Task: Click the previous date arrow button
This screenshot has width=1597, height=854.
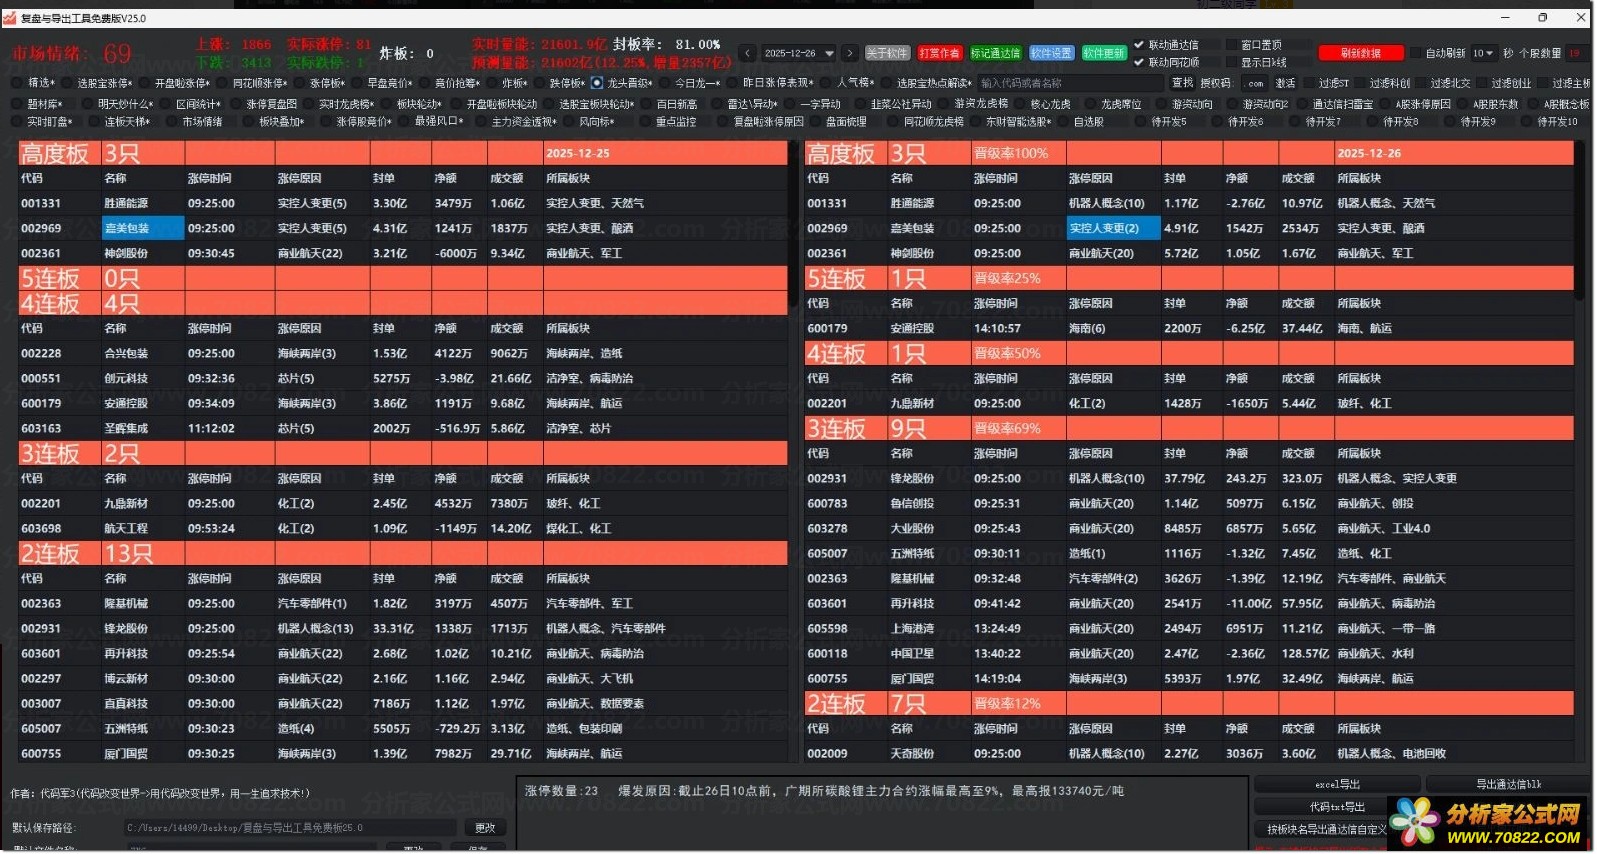Action: (x=747, y=53)
